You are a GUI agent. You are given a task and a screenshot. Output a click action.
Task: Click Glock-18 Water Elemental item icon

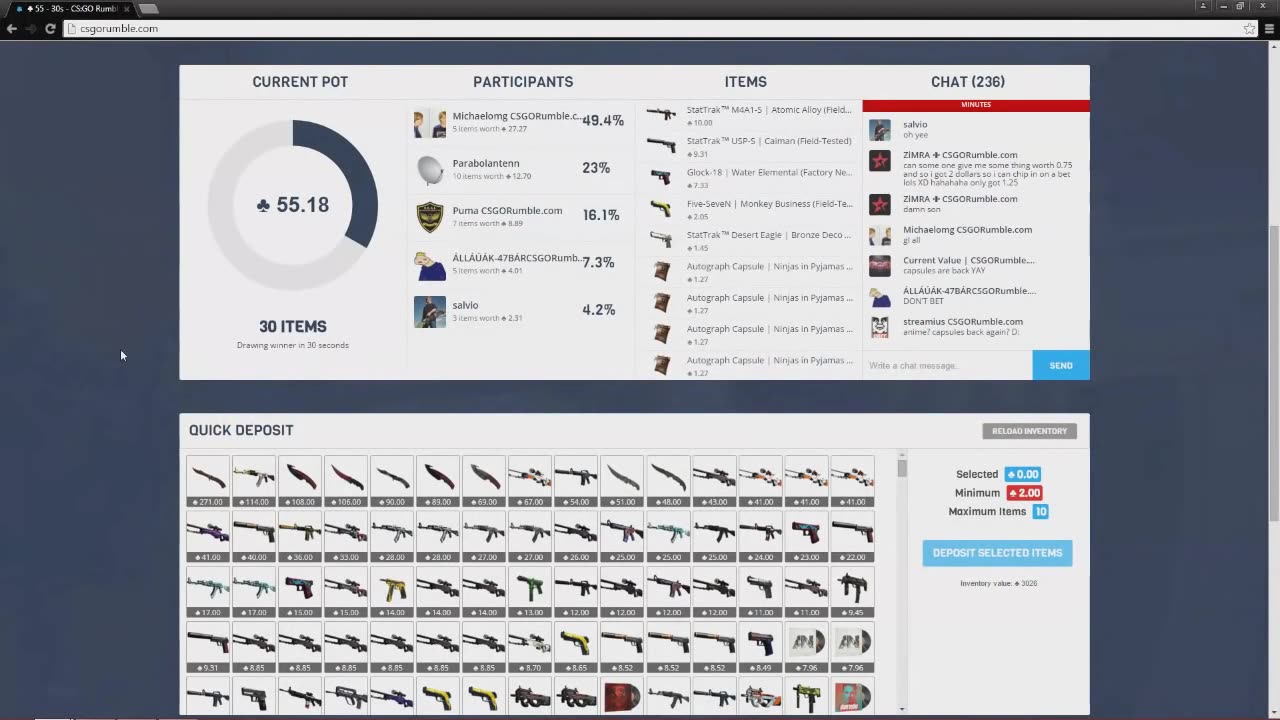point(661,177)
